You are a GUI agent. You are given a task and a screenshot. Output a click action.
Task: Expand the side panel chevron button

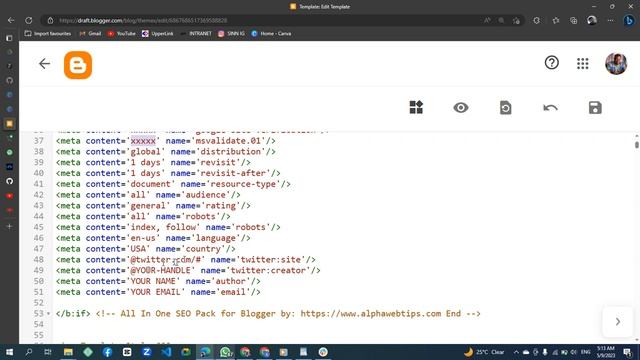click(618, 322)
